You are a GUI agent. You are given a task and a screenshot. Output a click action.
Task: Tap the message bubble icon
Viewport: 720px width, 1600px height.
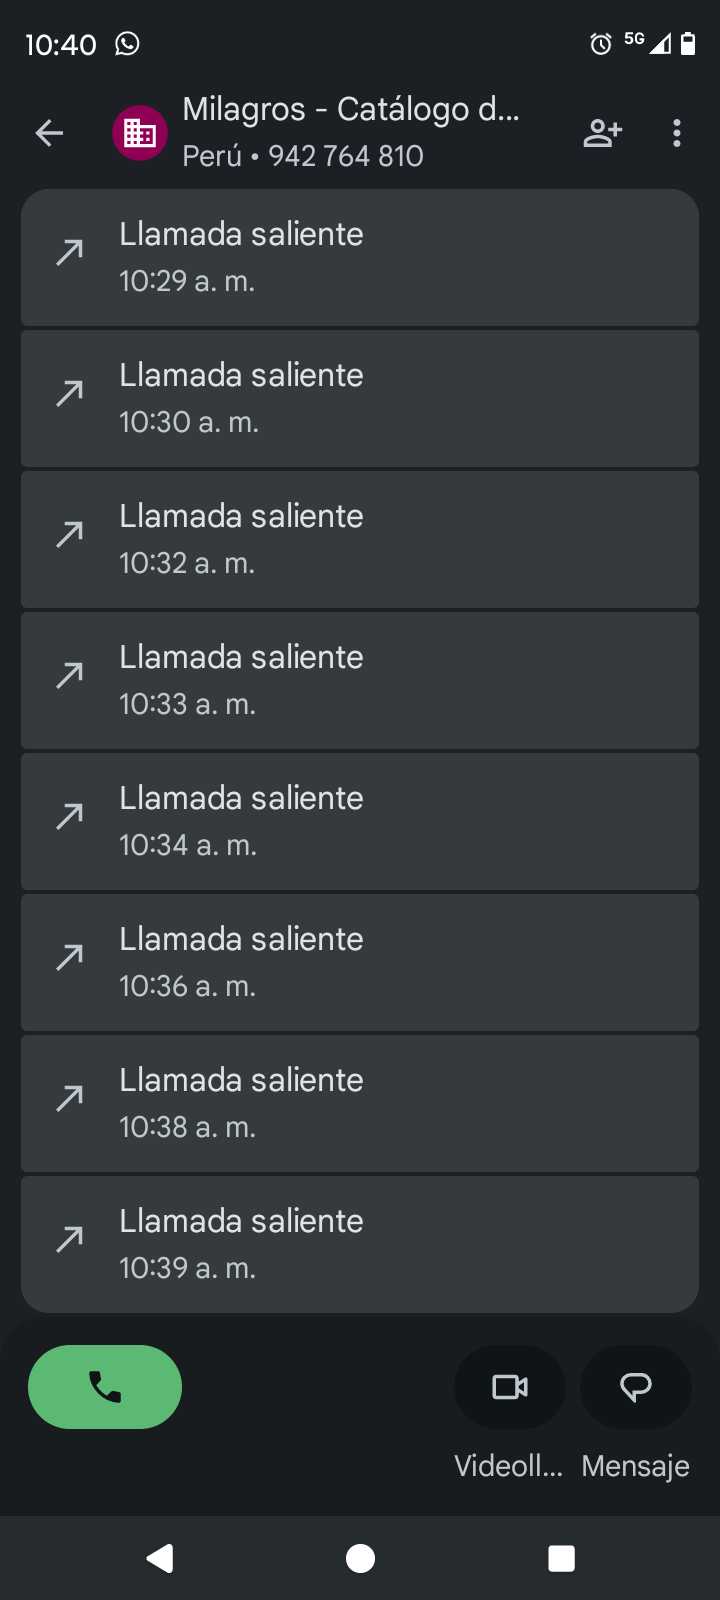click(x=636, y=1387)
